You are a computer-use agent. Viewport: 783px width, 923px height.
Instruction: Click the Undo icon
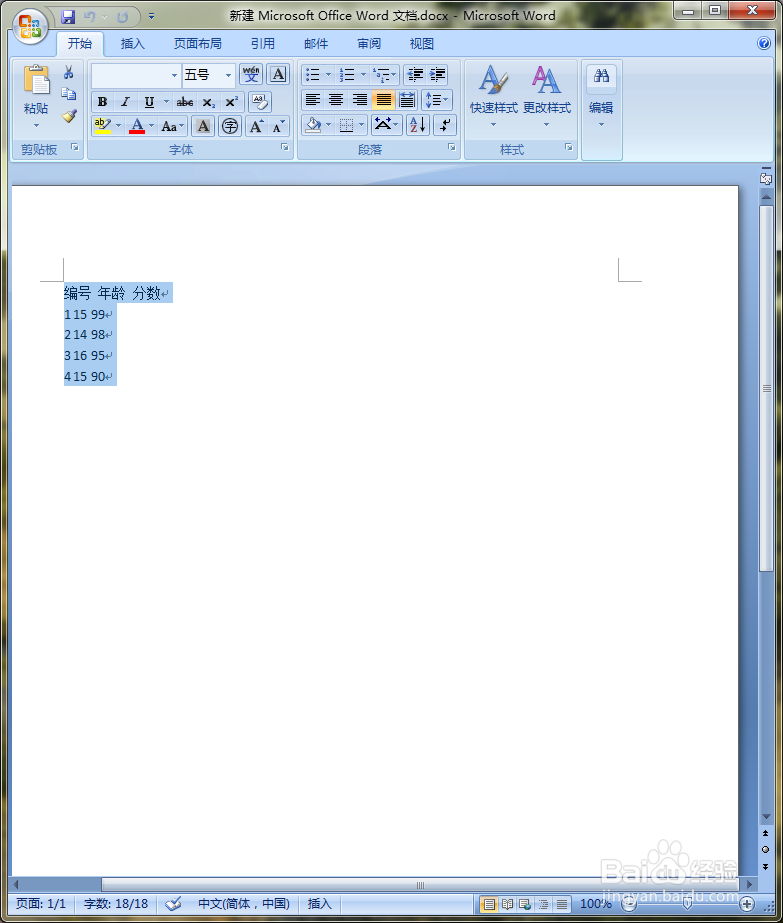[89, 16]
